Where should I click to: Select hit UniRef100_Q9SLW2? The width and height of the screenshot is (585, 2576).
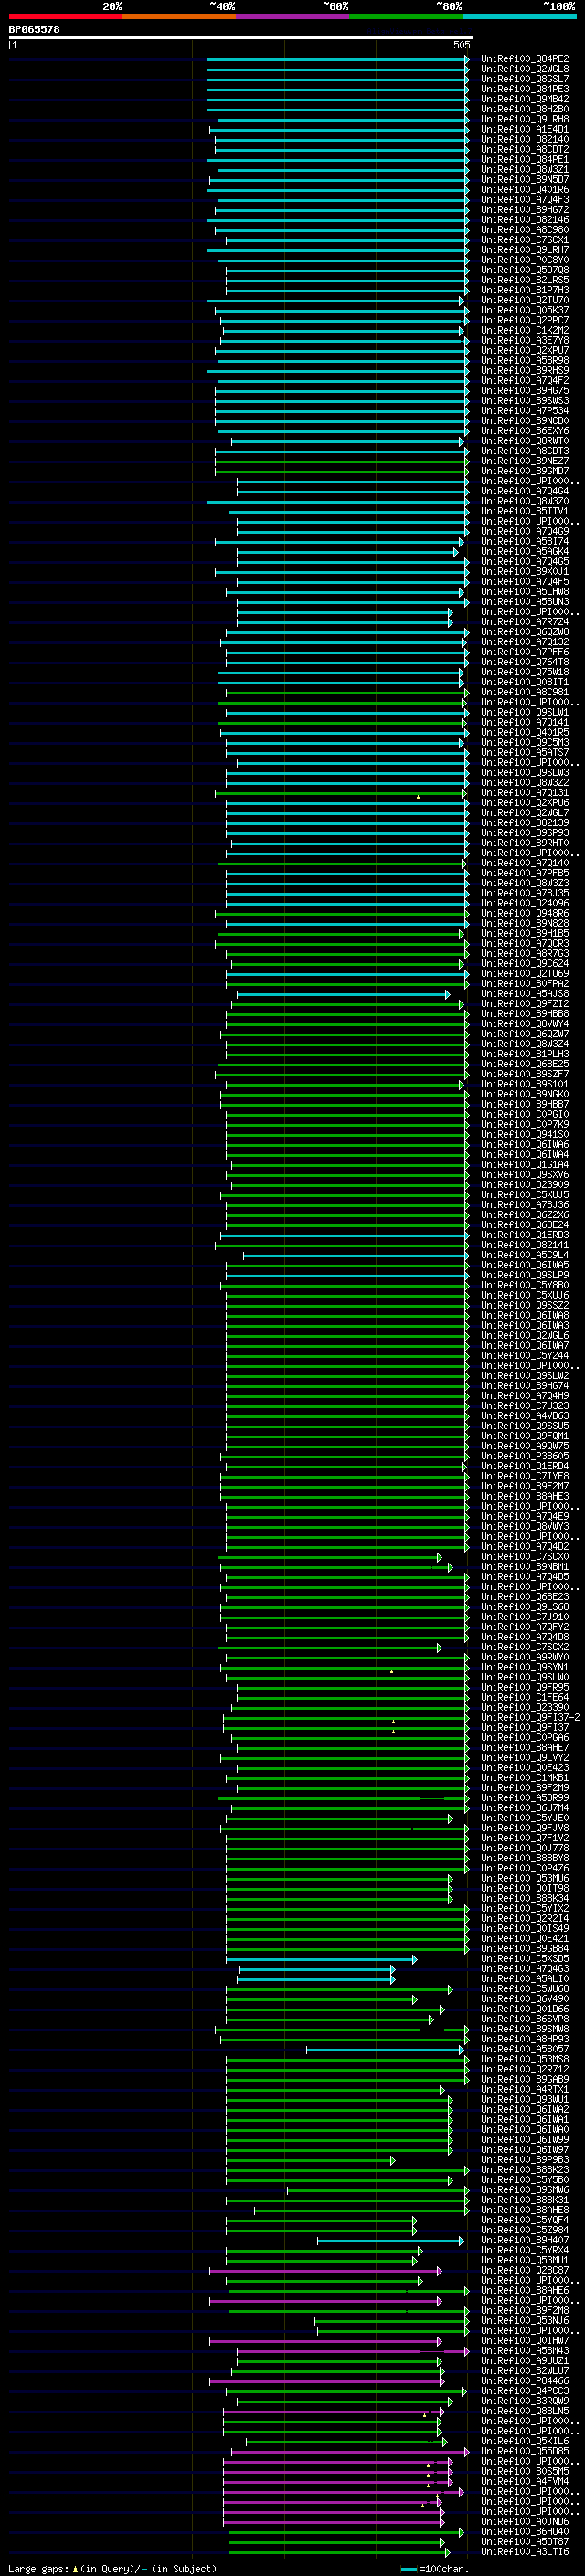[524, 1375]
